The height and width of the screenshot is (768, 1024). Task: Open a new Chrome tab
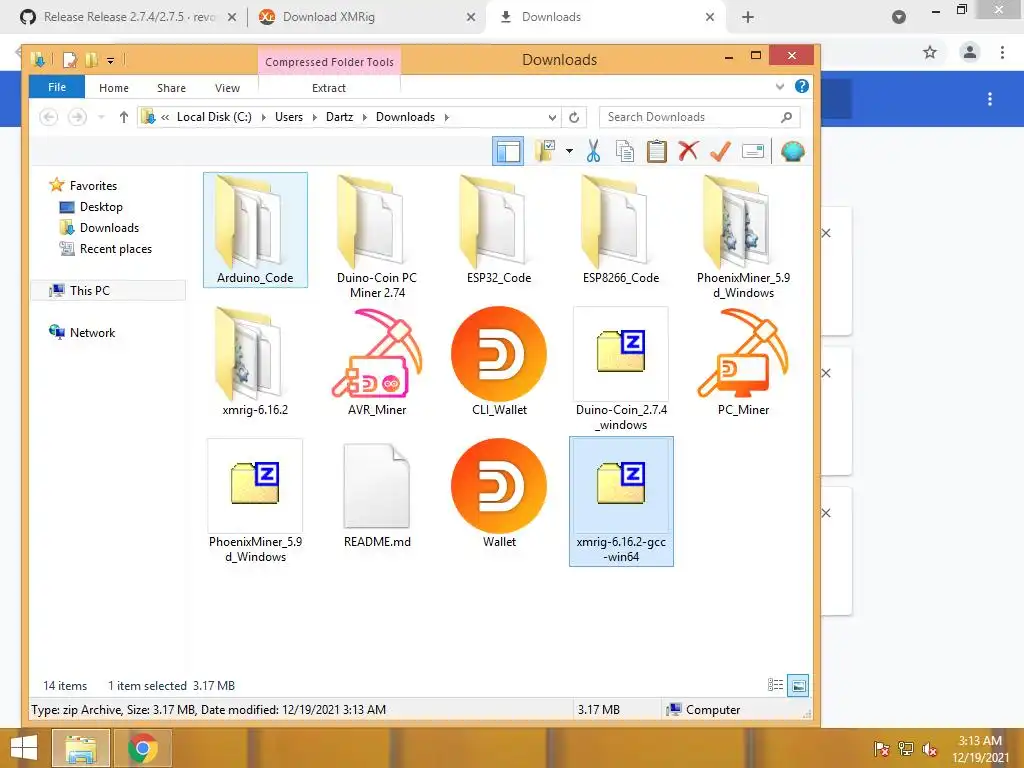748,17
